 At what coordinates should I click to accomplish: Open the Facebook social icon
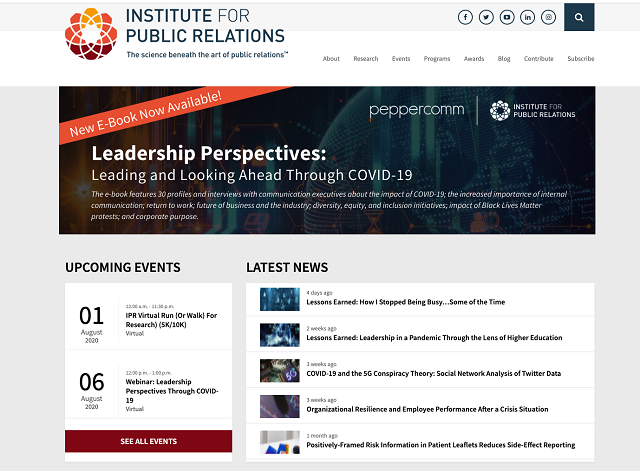tap(465, 17)
